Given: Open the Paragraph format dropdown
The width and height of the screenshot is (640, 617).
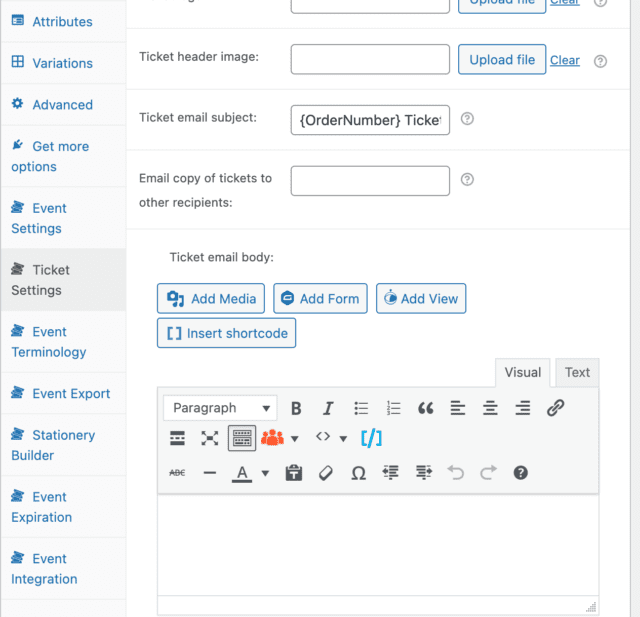Looking at the screenshot, I should tap(220, 408).
